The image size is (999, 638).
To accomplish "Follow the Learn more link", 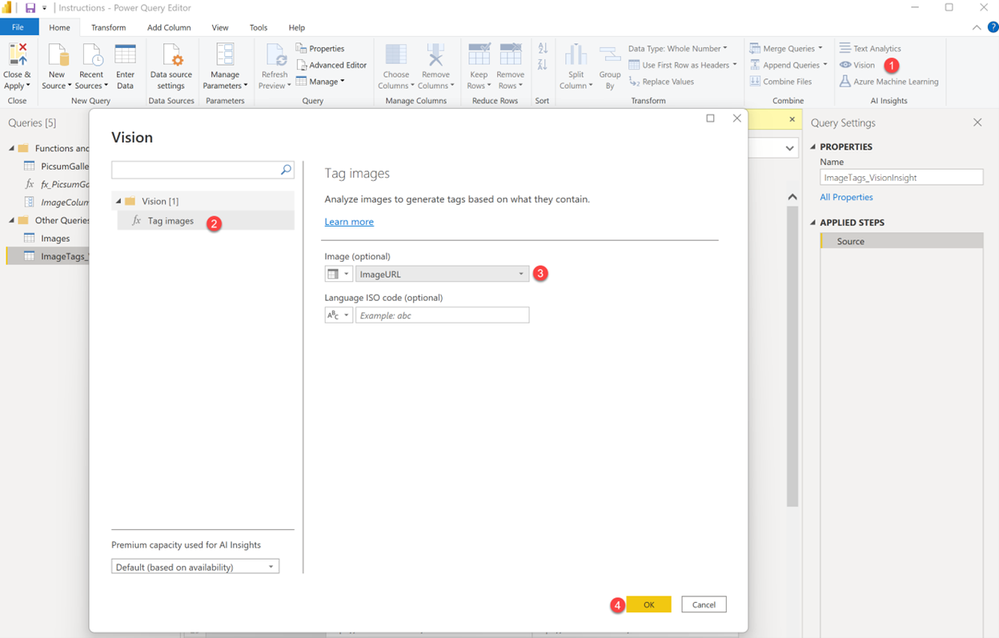I will coord(349,222).
